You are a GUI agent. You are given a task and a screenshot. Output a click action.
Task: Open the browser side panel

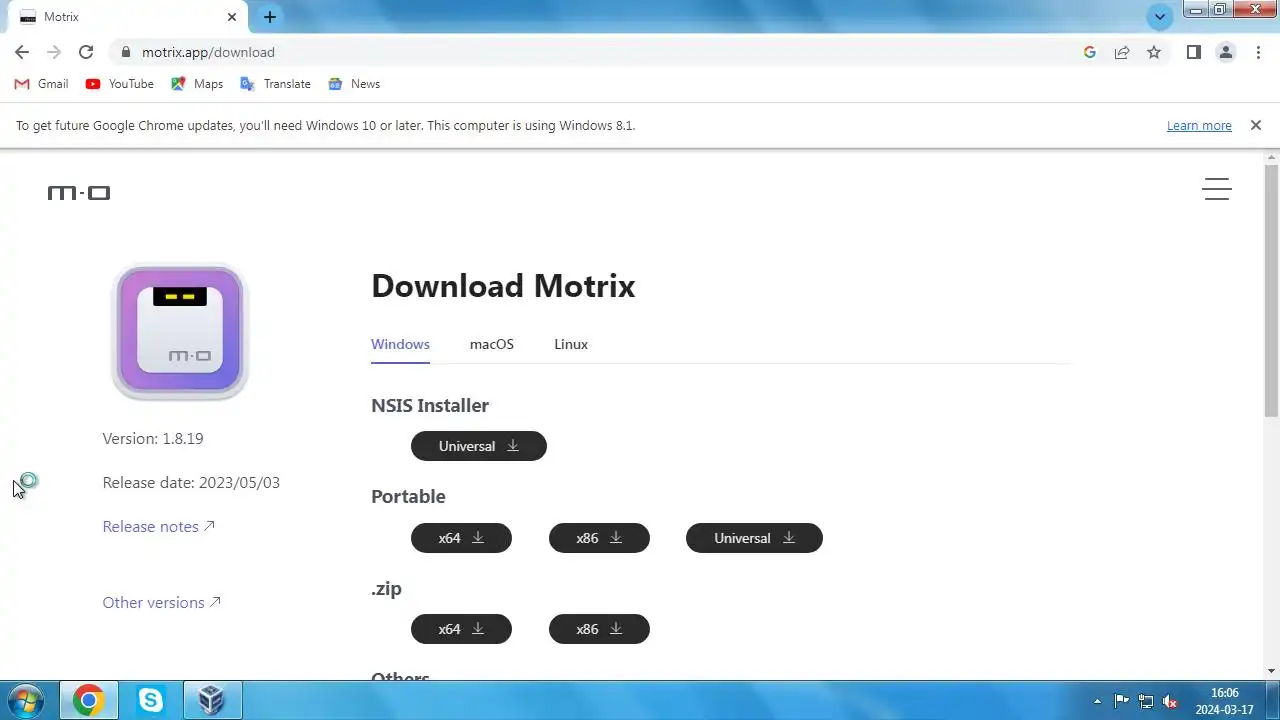click(x=1193, y=52)
